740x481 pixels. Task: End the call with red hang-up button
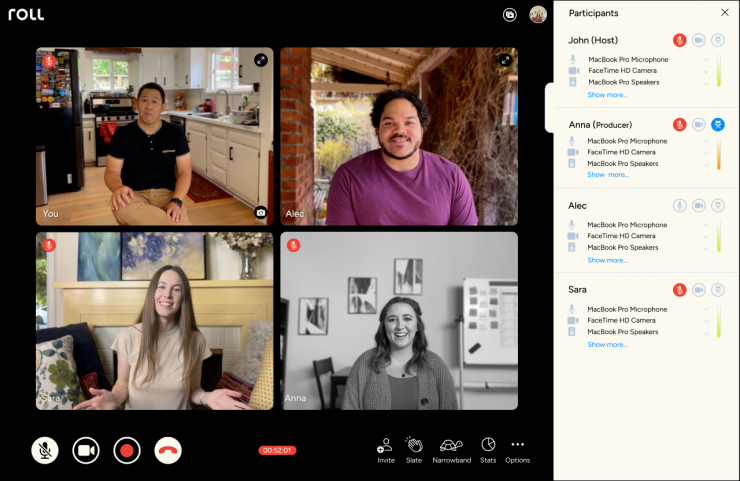[x=168, y=450]
